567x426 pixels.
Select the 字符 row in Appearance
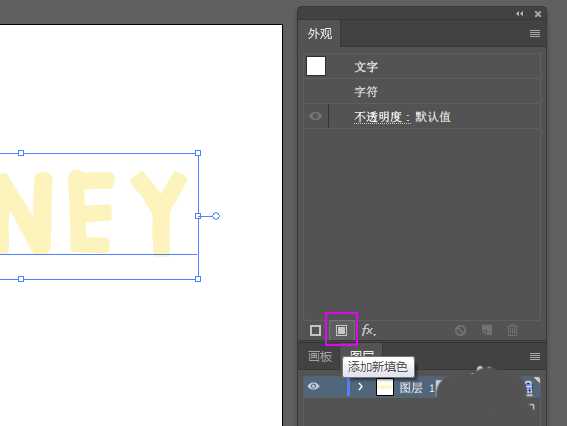422,91
